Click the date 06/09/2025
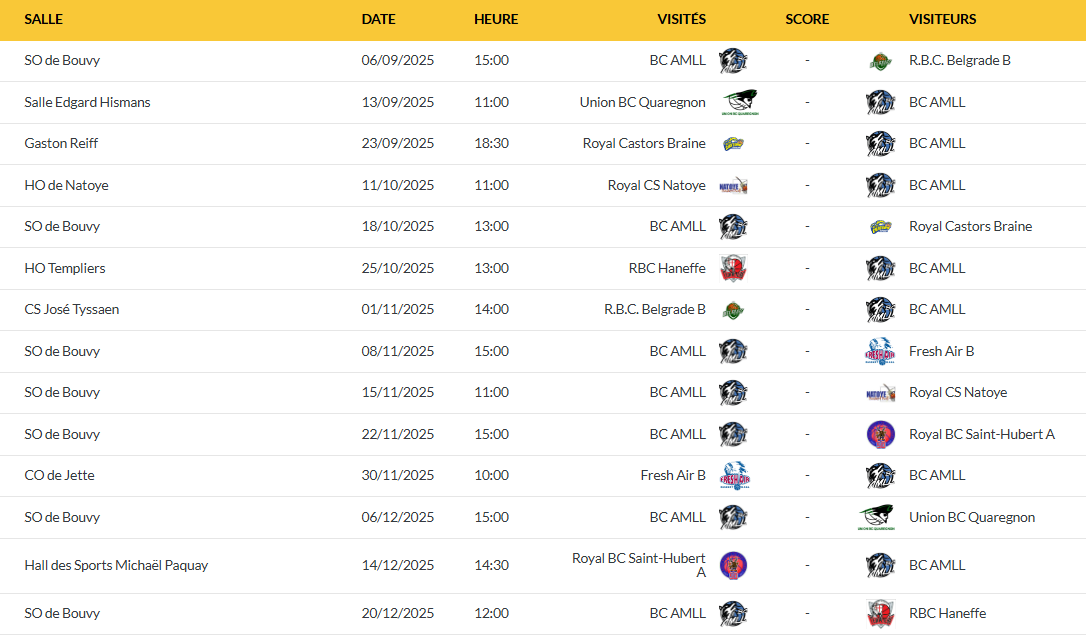Screen dimensions: 1086x635 click(398, 60)
